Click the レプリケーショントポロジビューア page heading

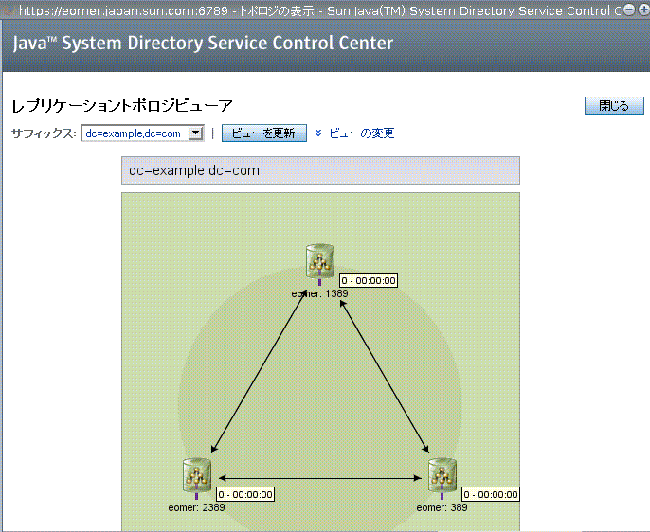122,106
